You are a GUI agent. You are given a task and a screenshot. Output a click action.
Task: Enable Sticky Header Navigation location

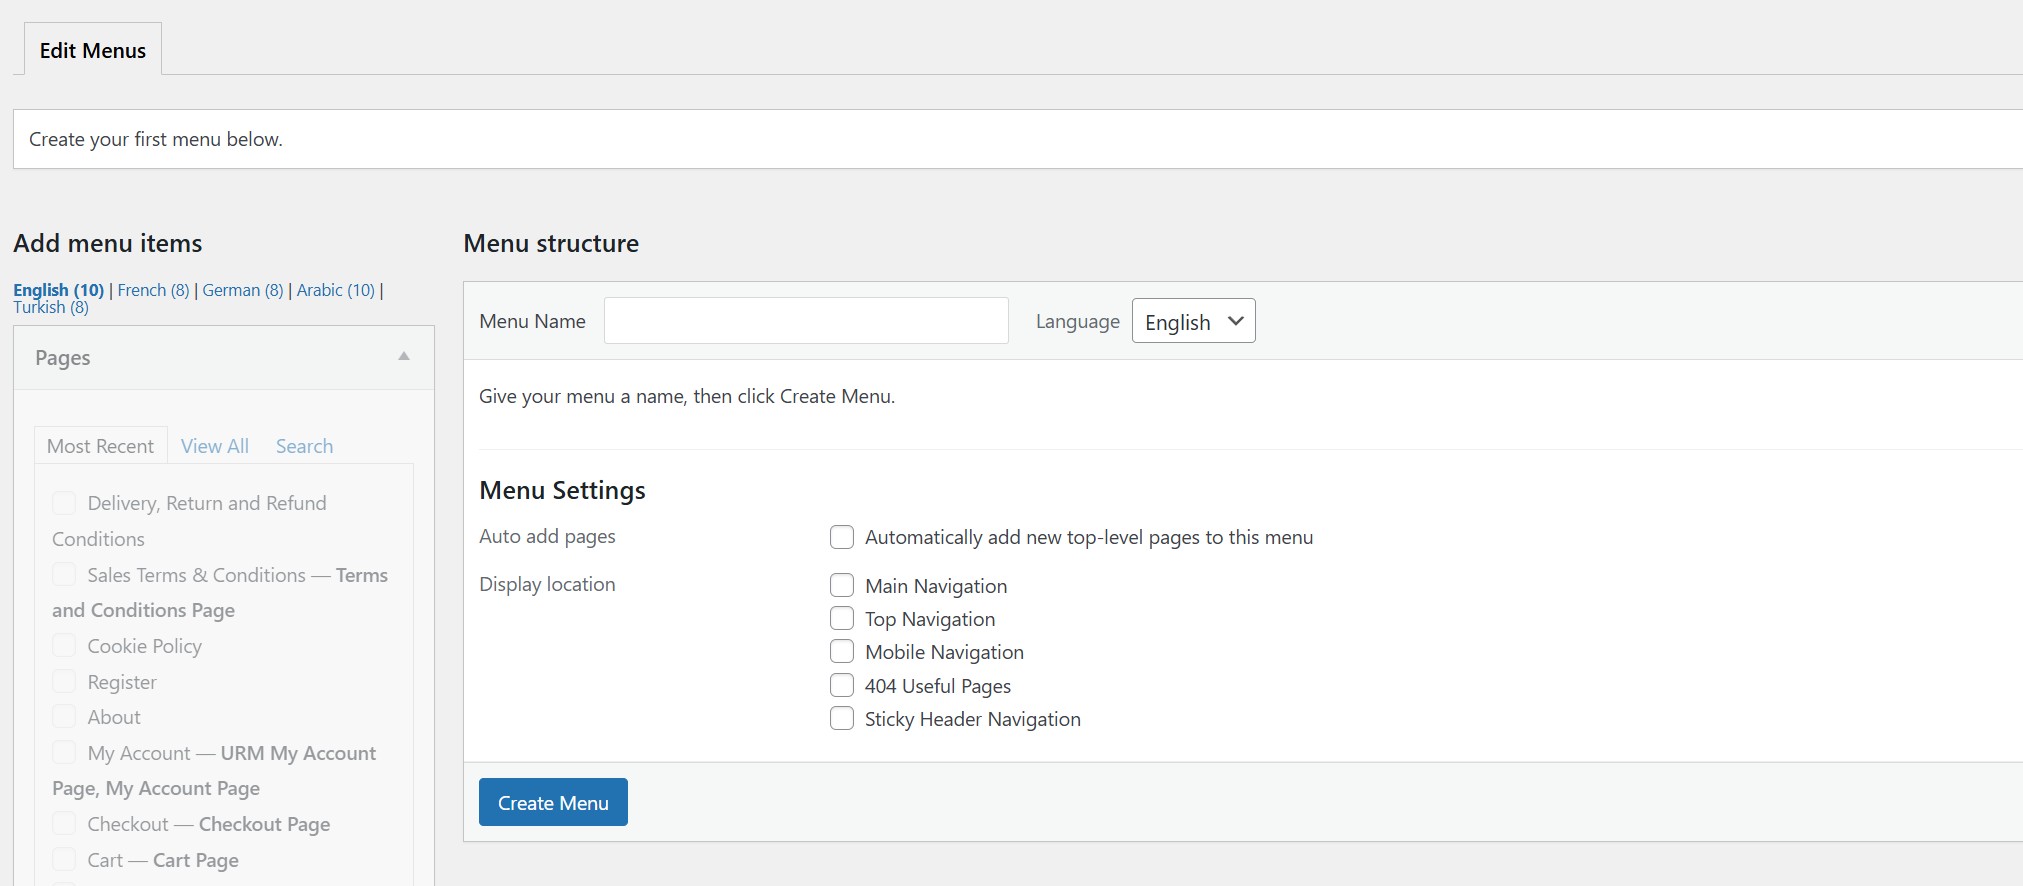coord(842,719)
